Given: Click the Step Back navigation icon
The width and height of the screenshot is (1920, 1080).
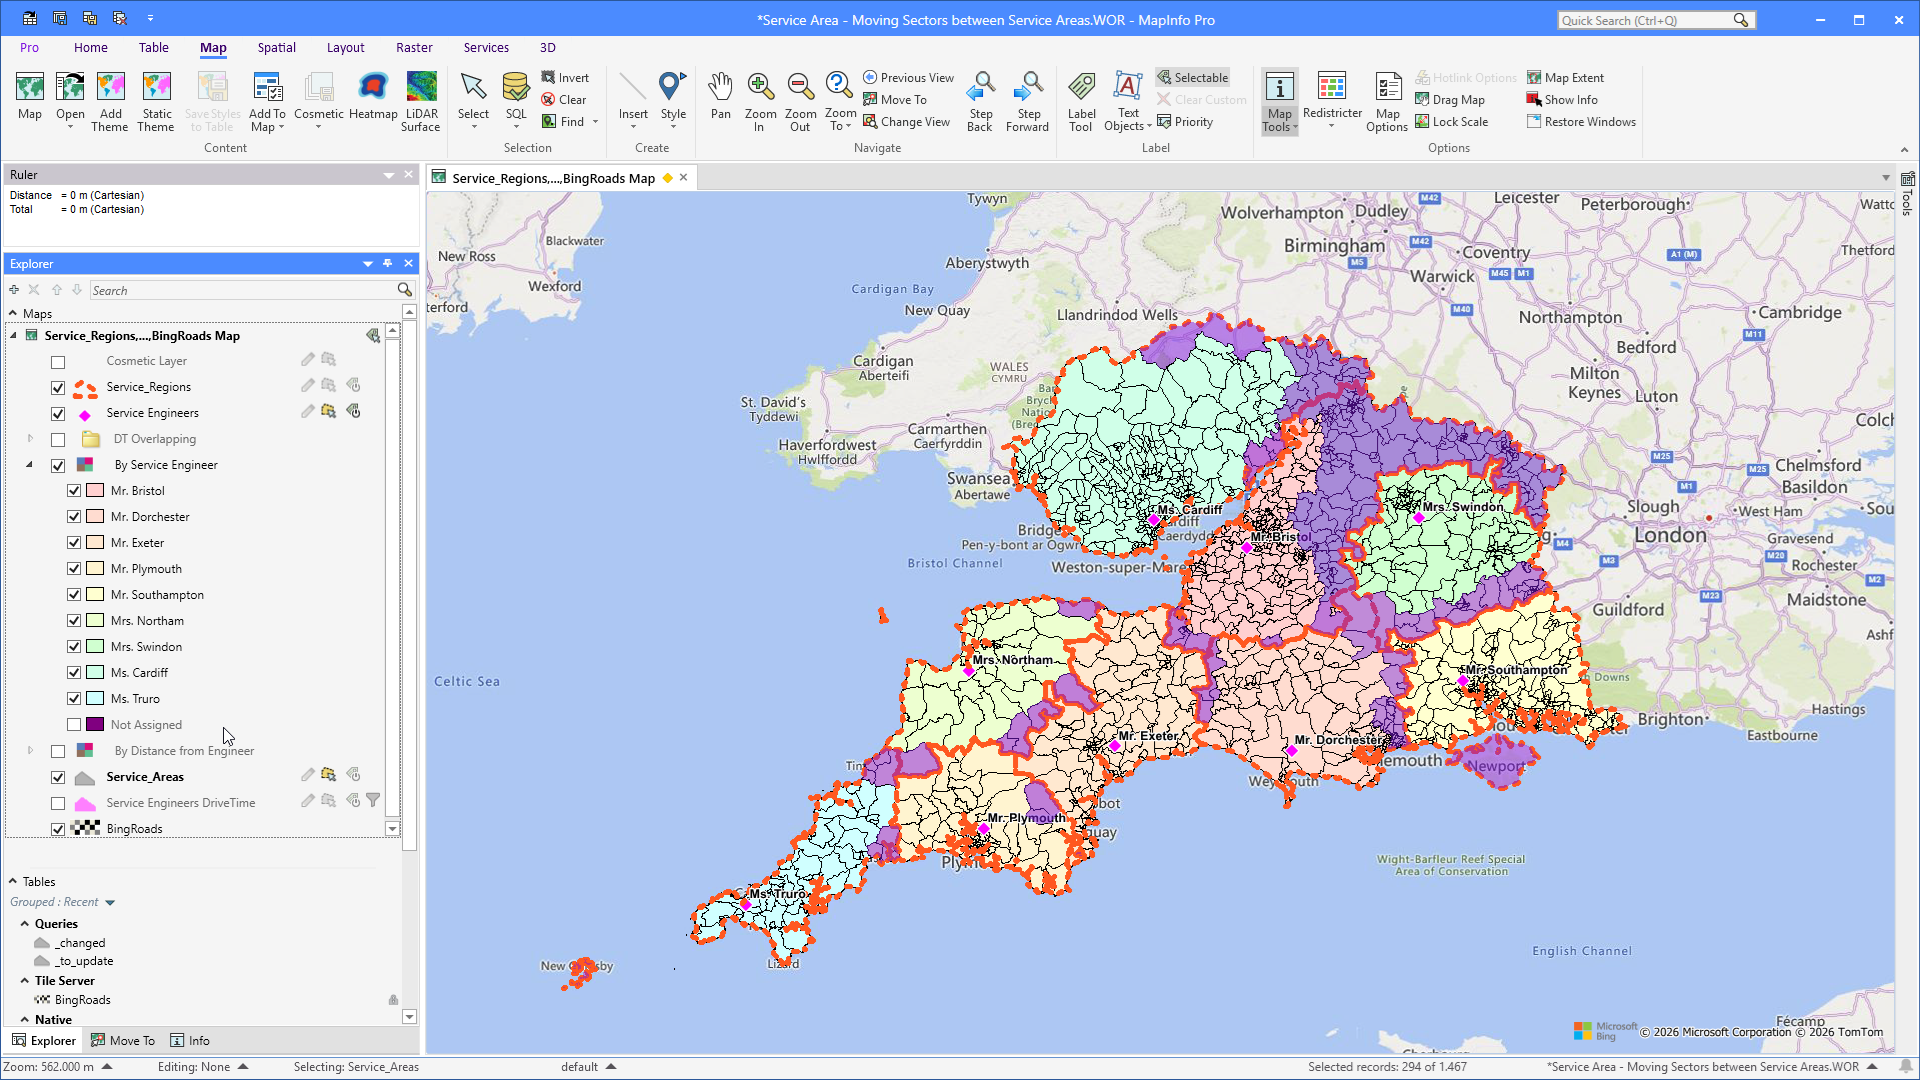Looking at the screenshot, I should [980, 101].
